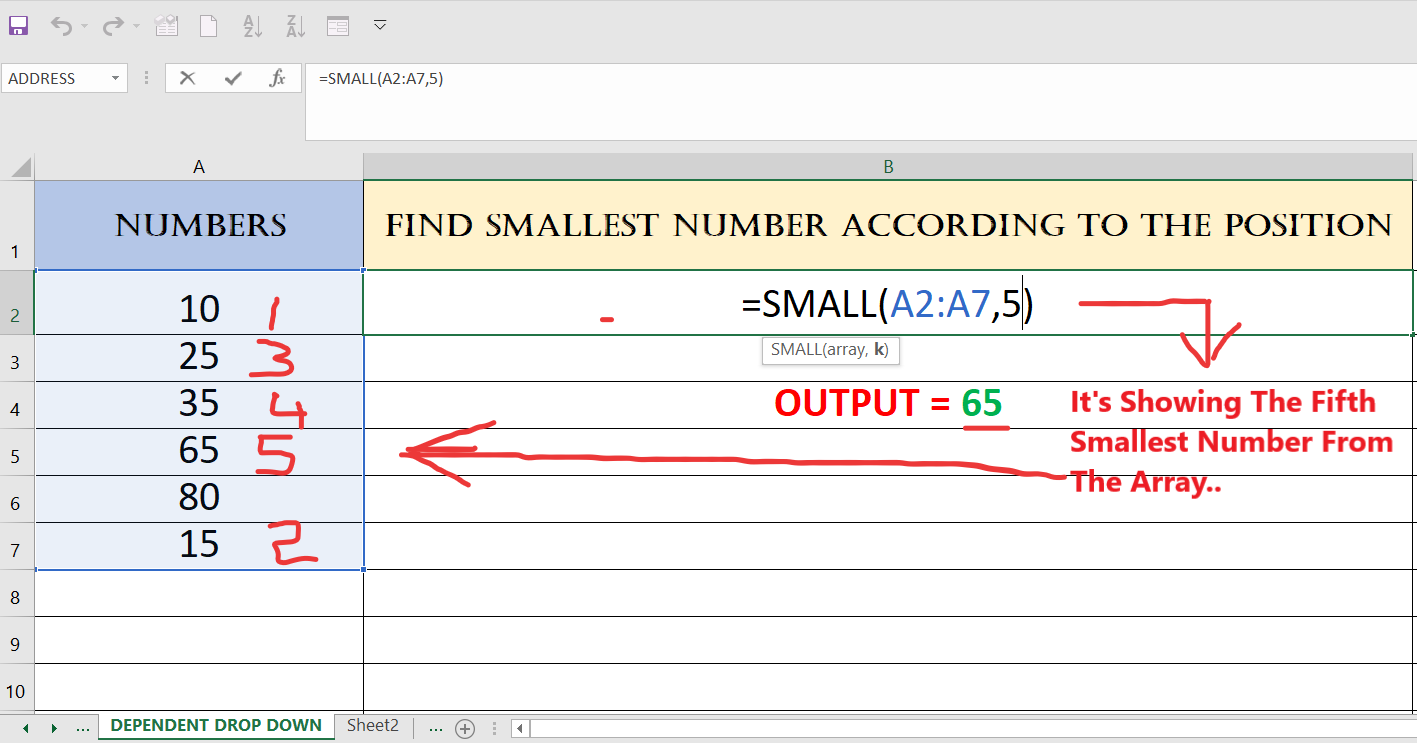
Task: Click the ellipsis after Sheet2 tab
Action: point(435,729)
